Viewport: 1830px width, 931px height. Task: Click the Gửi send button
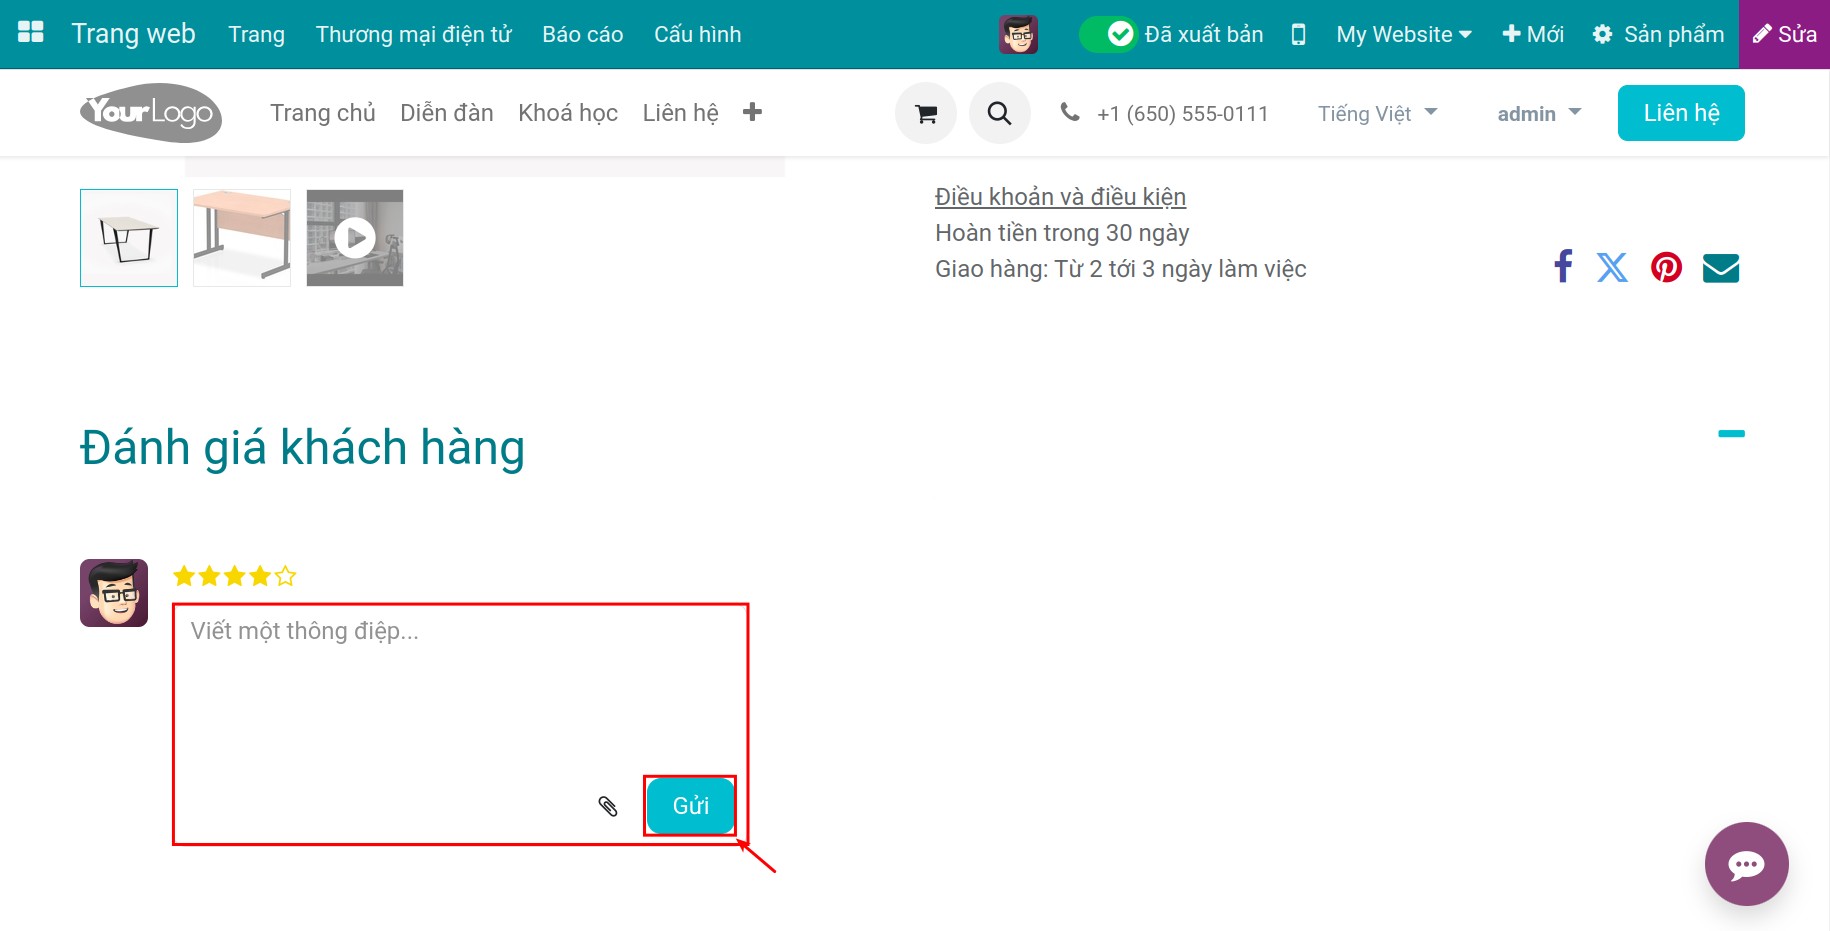(690, 806)
